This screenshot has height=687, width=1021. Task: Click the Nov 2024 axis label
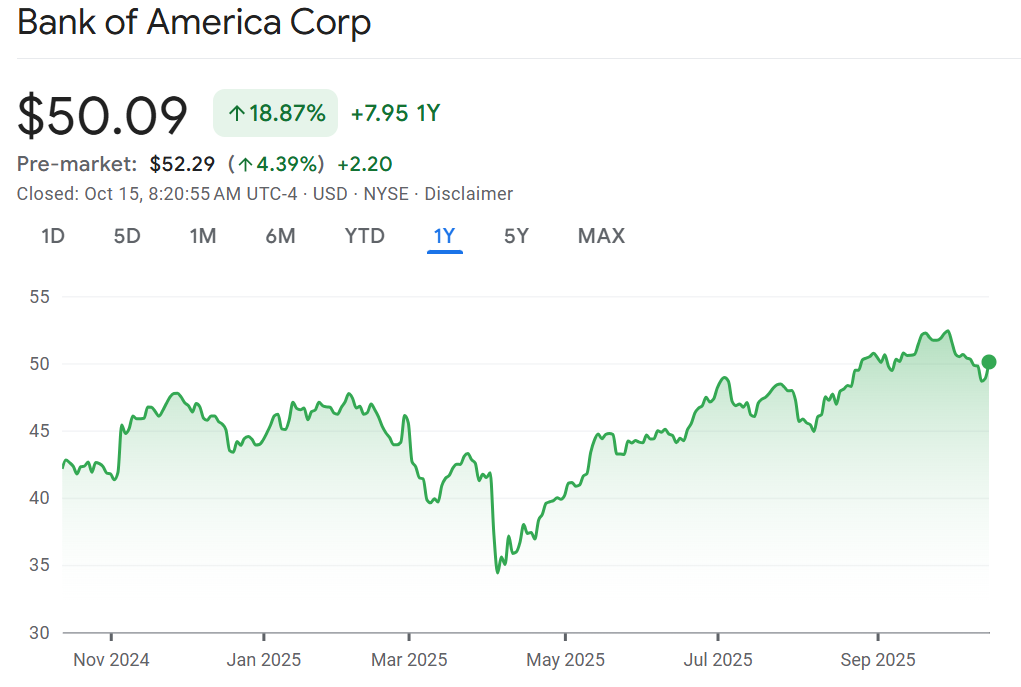click(x=112, y=660)
